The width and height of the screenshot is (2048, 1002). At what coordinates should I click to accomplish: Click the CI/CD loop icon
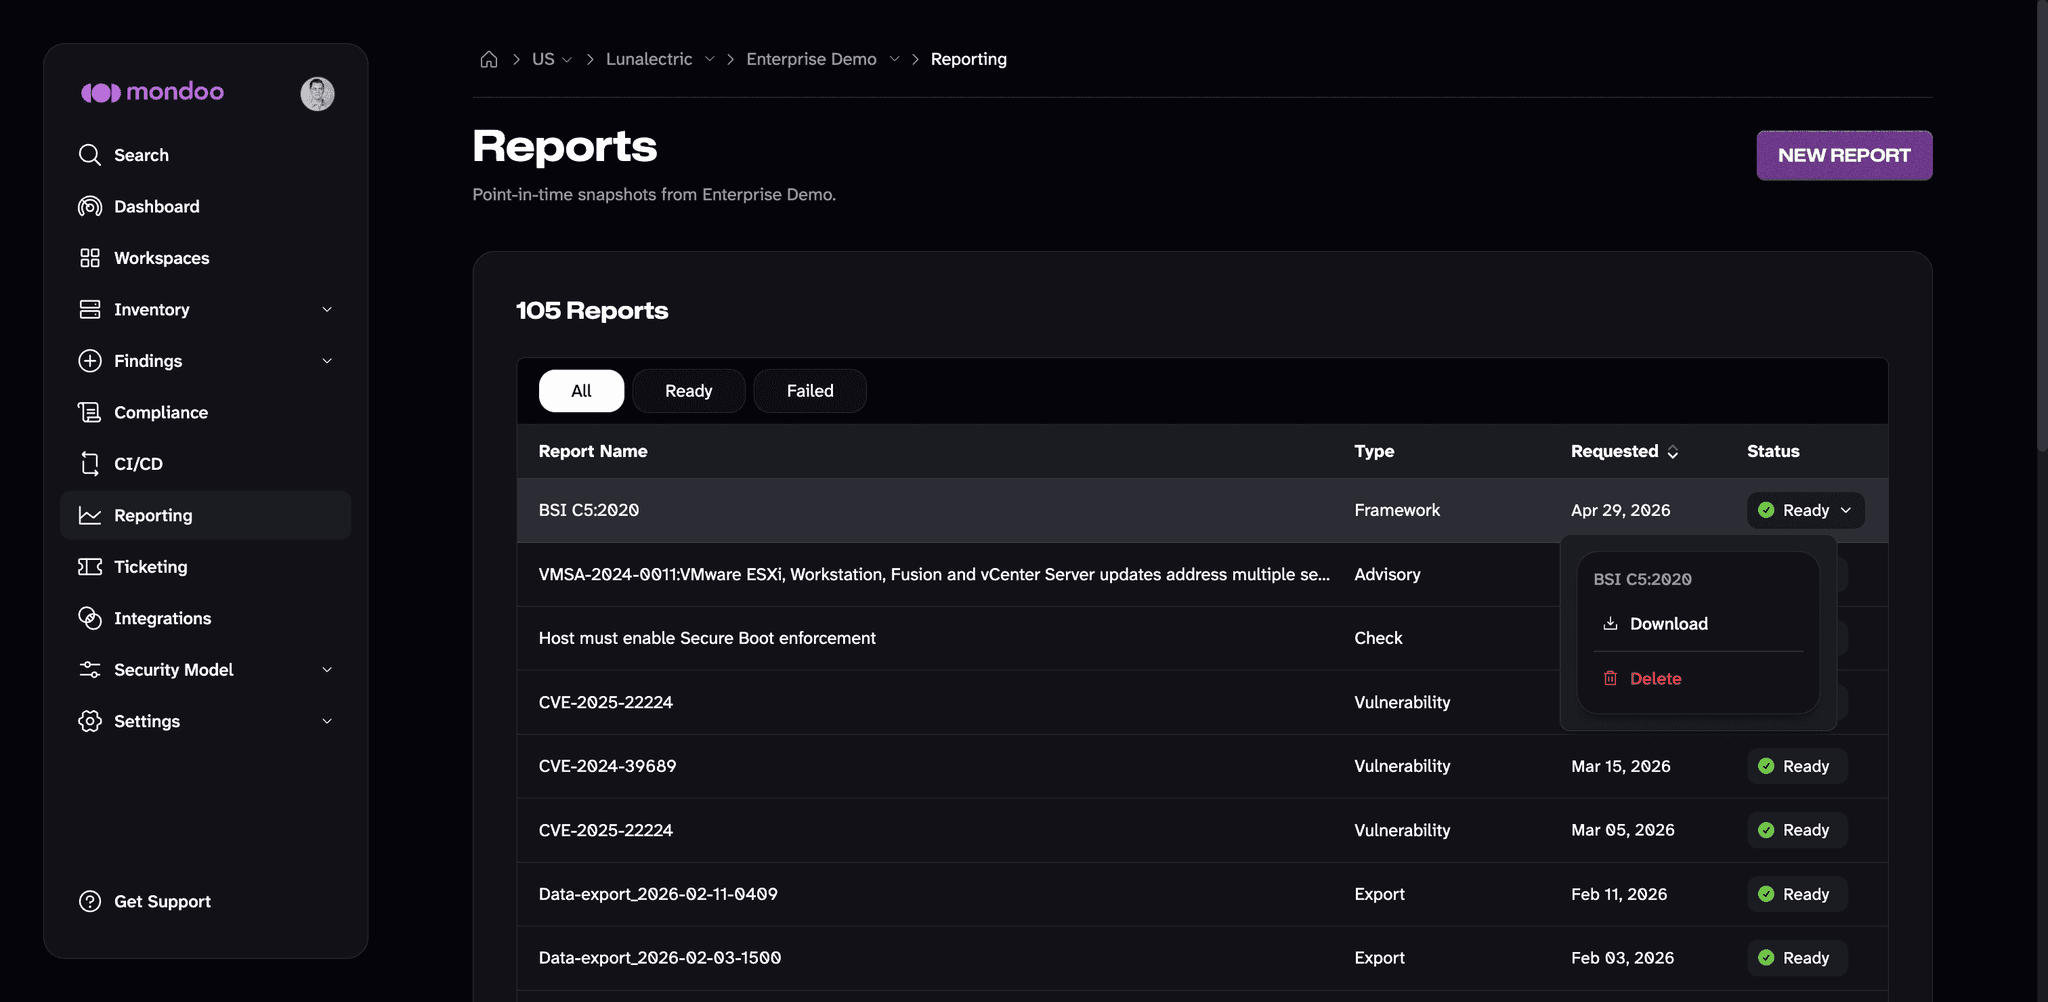pos(90,464)
